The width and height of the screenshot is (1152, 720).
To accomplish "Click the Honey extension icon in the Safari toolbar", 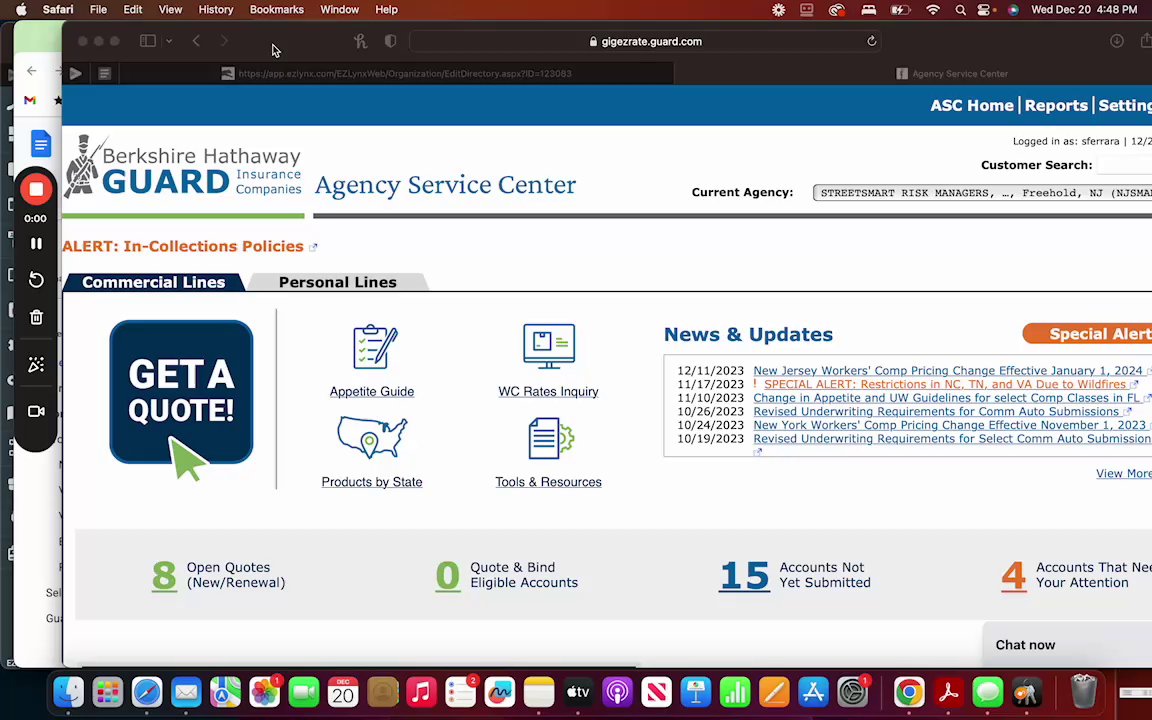I will click(x=360, y=41).
